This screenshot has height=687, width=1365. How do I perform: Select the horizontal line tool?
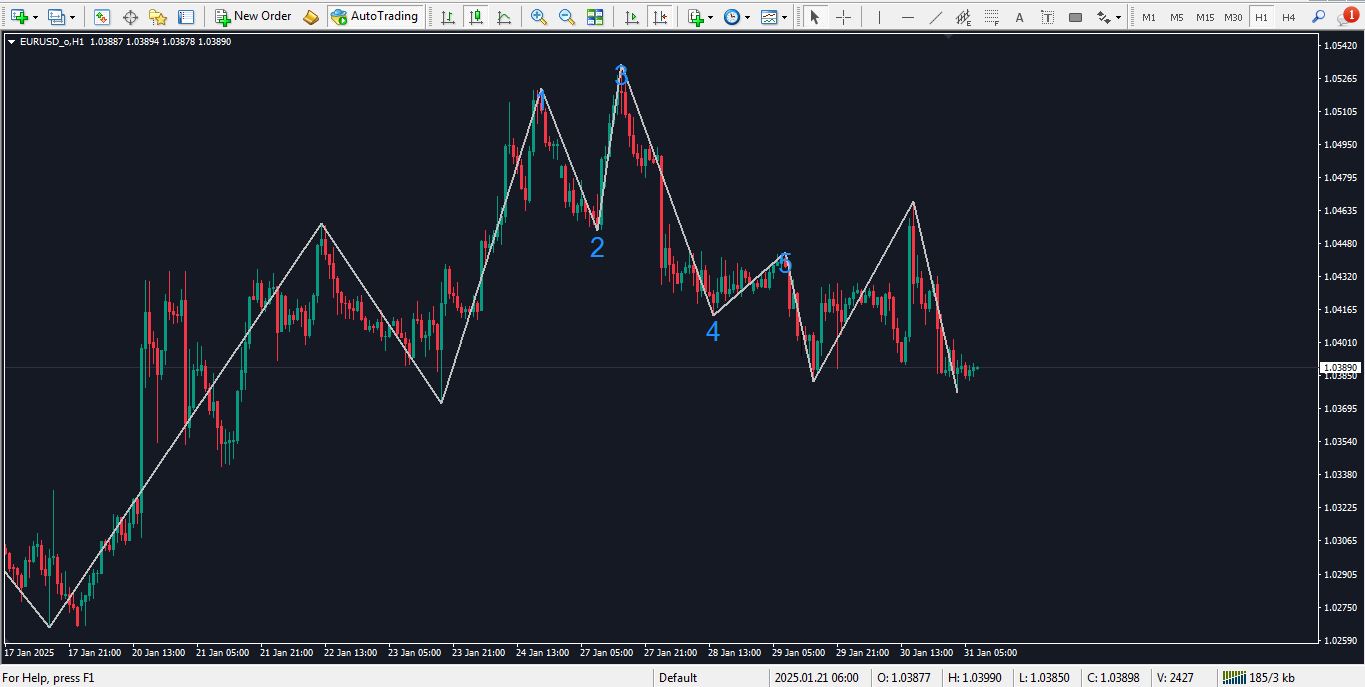pos(907,17)
